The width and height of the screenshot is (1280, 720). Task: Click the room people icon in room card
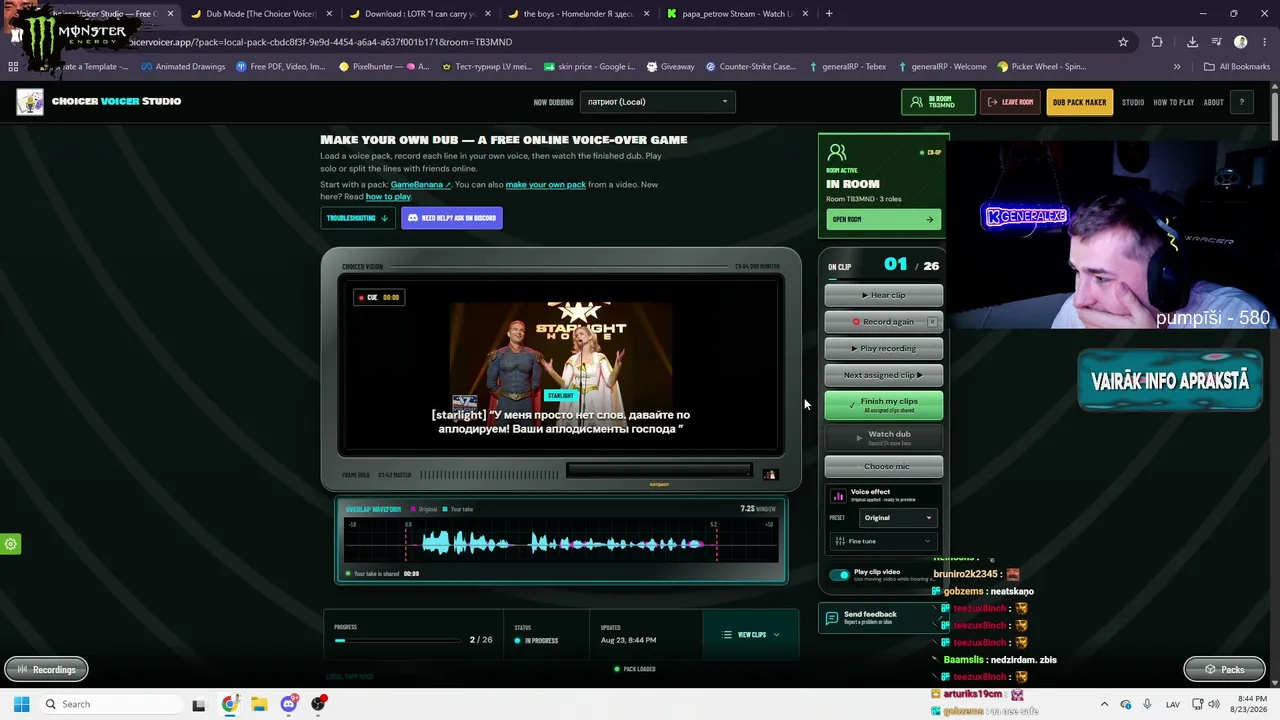click(x=837, y=152)
